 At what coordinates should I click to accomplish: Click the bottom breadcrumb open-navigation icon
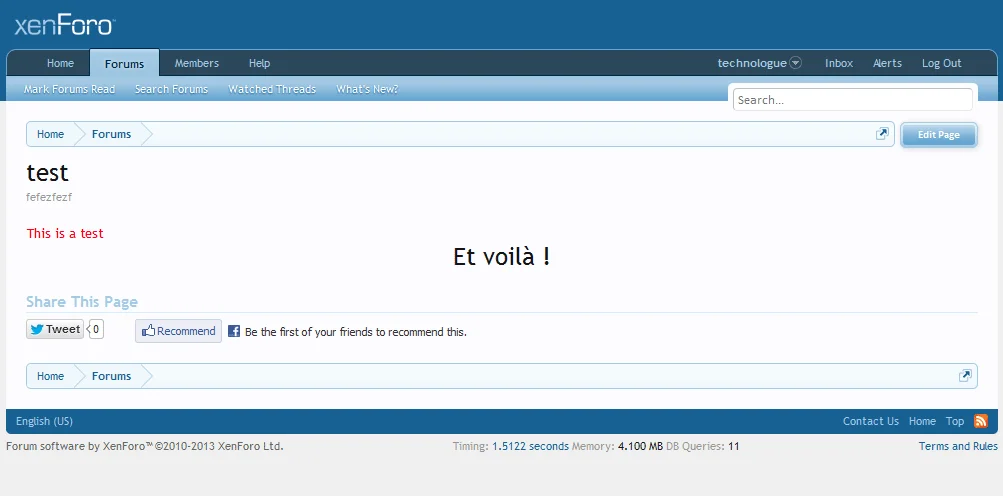coord(965,376)
